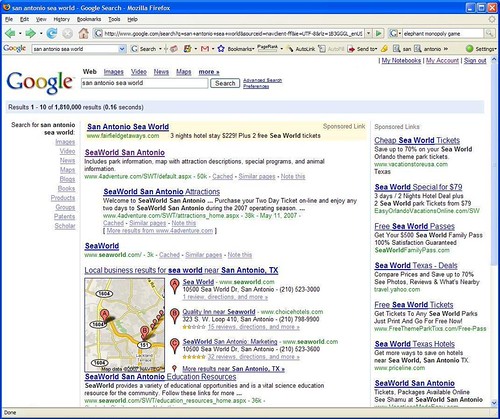Open the Tools menu
The width and height of the screenshot is (500, 419).
coord(114,19)
